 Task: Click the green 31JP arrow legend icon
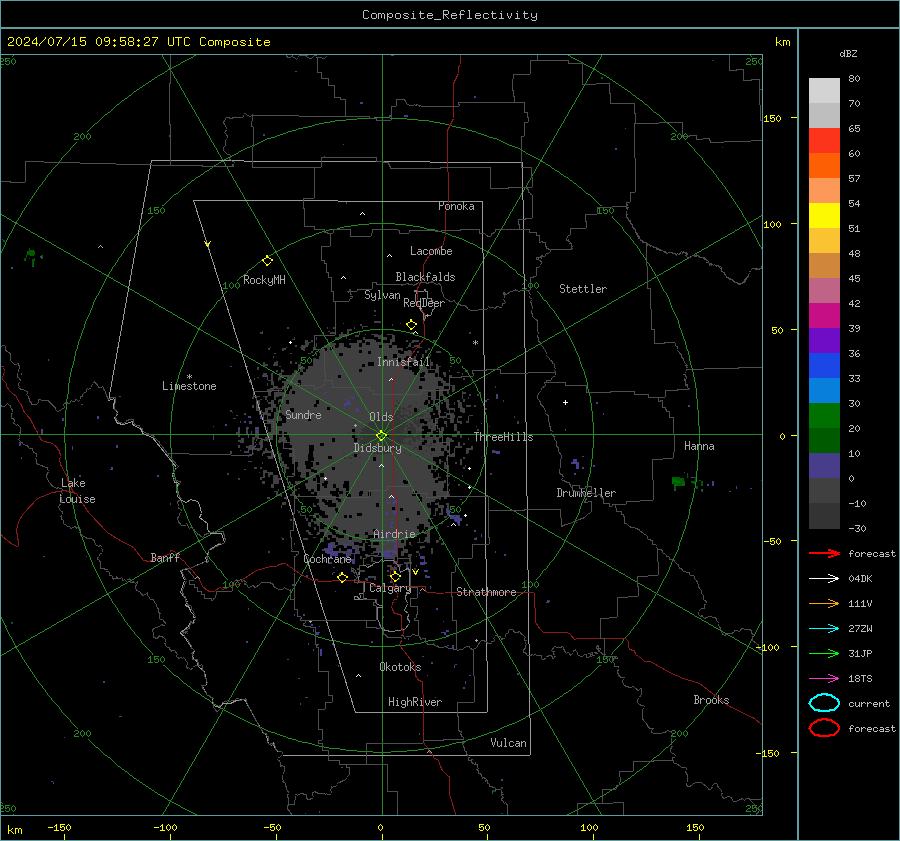click(824, 653)
